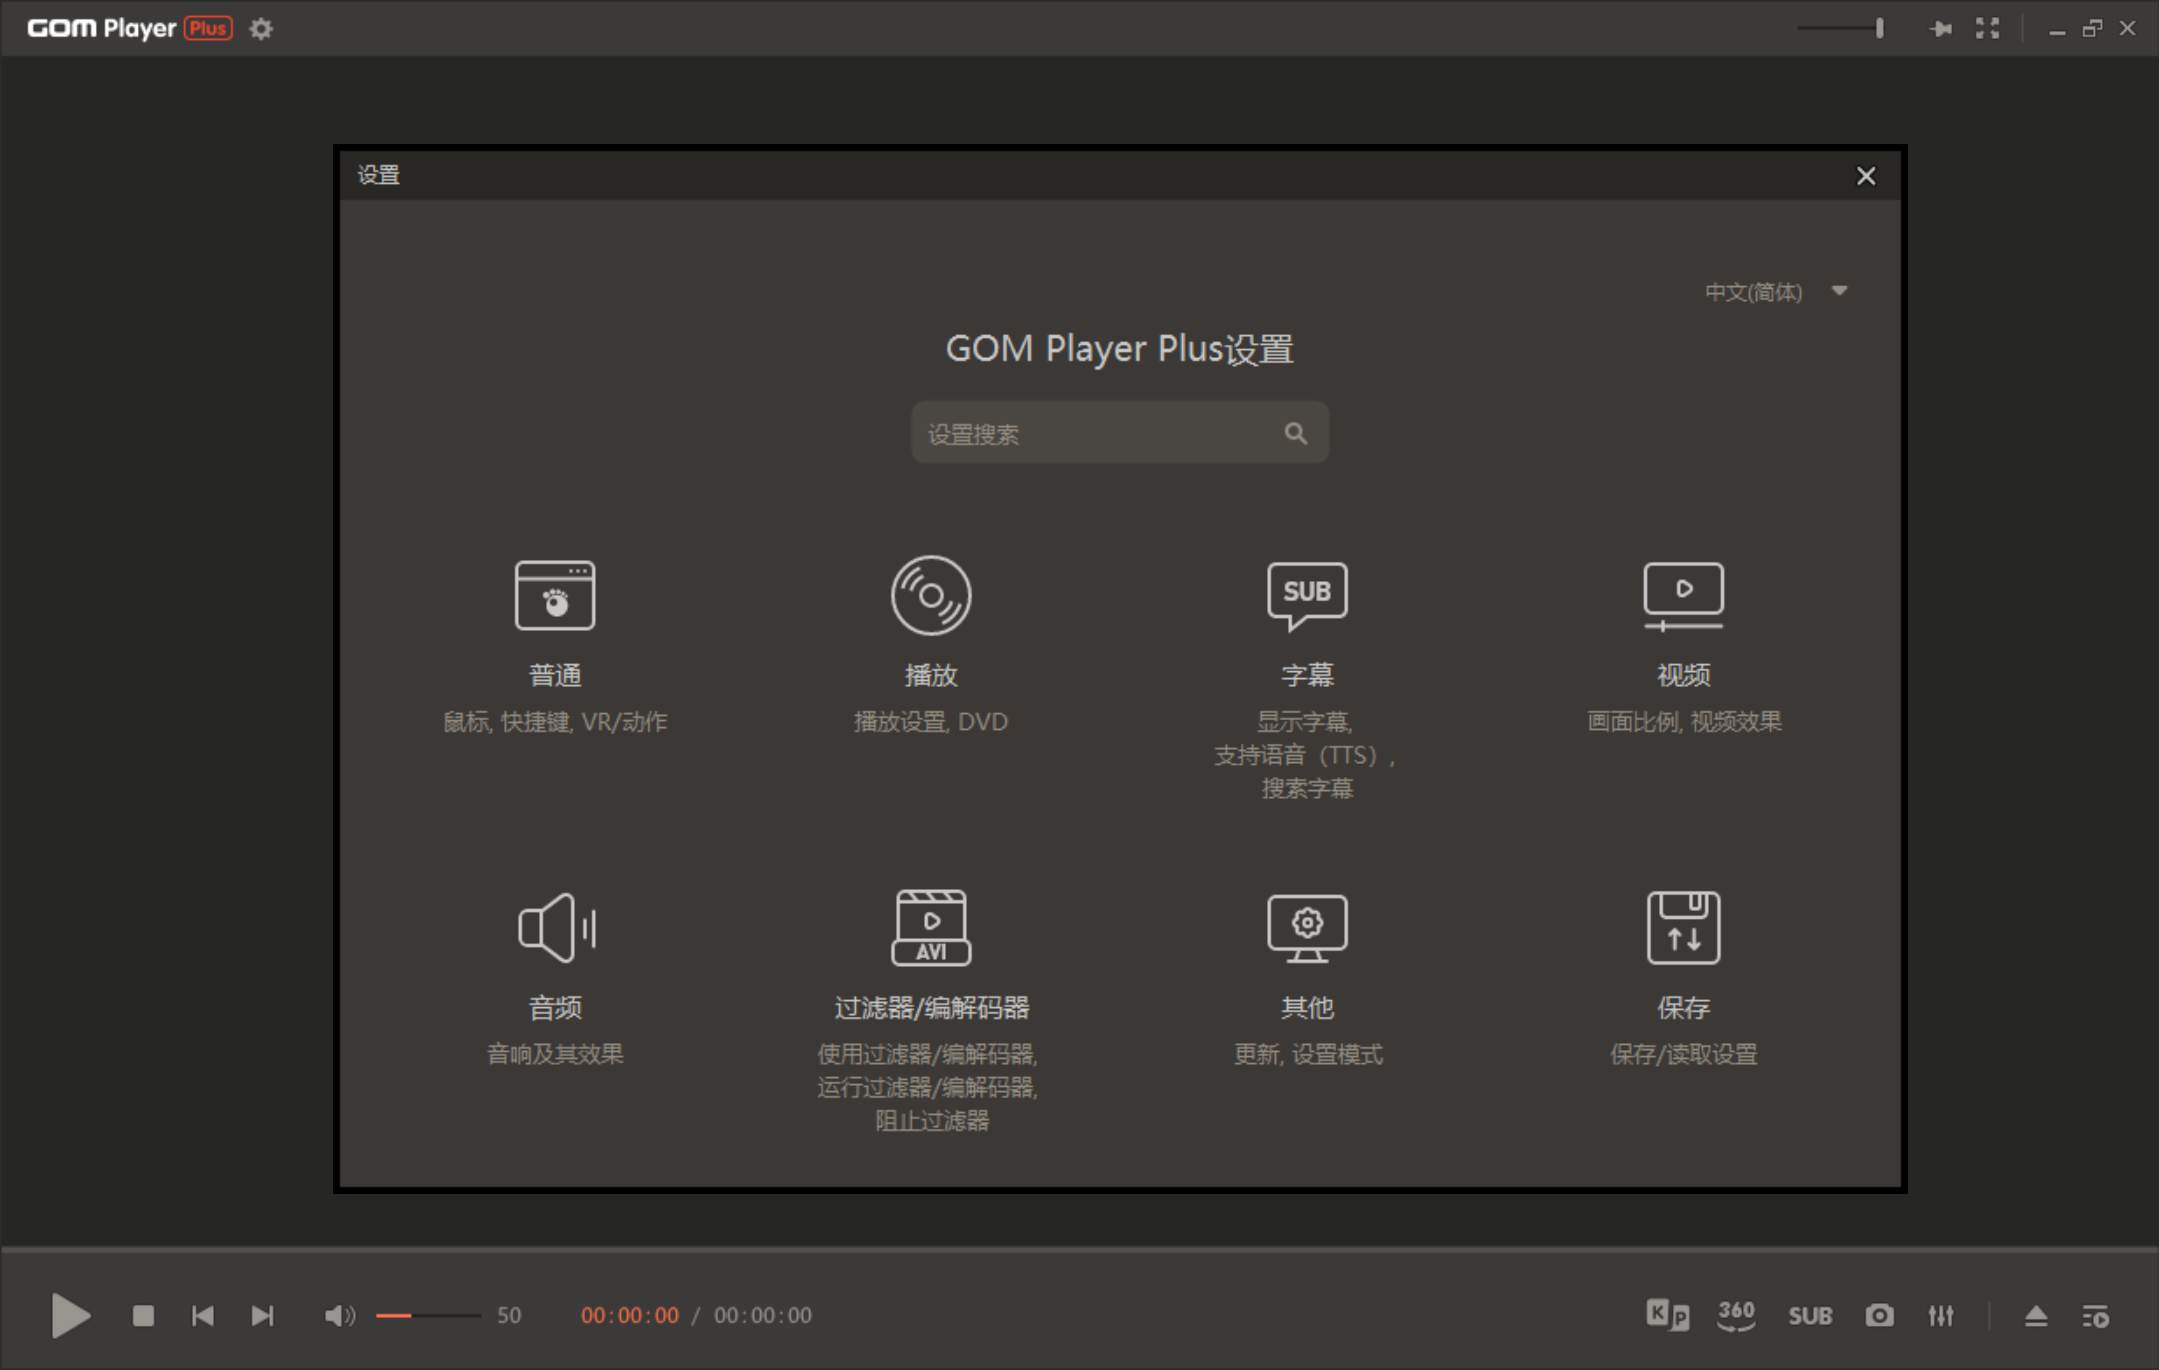Click the 00:00:00 elapsed time display
Viewport: 2159px width, 1370px height.
coord(630,1316)
